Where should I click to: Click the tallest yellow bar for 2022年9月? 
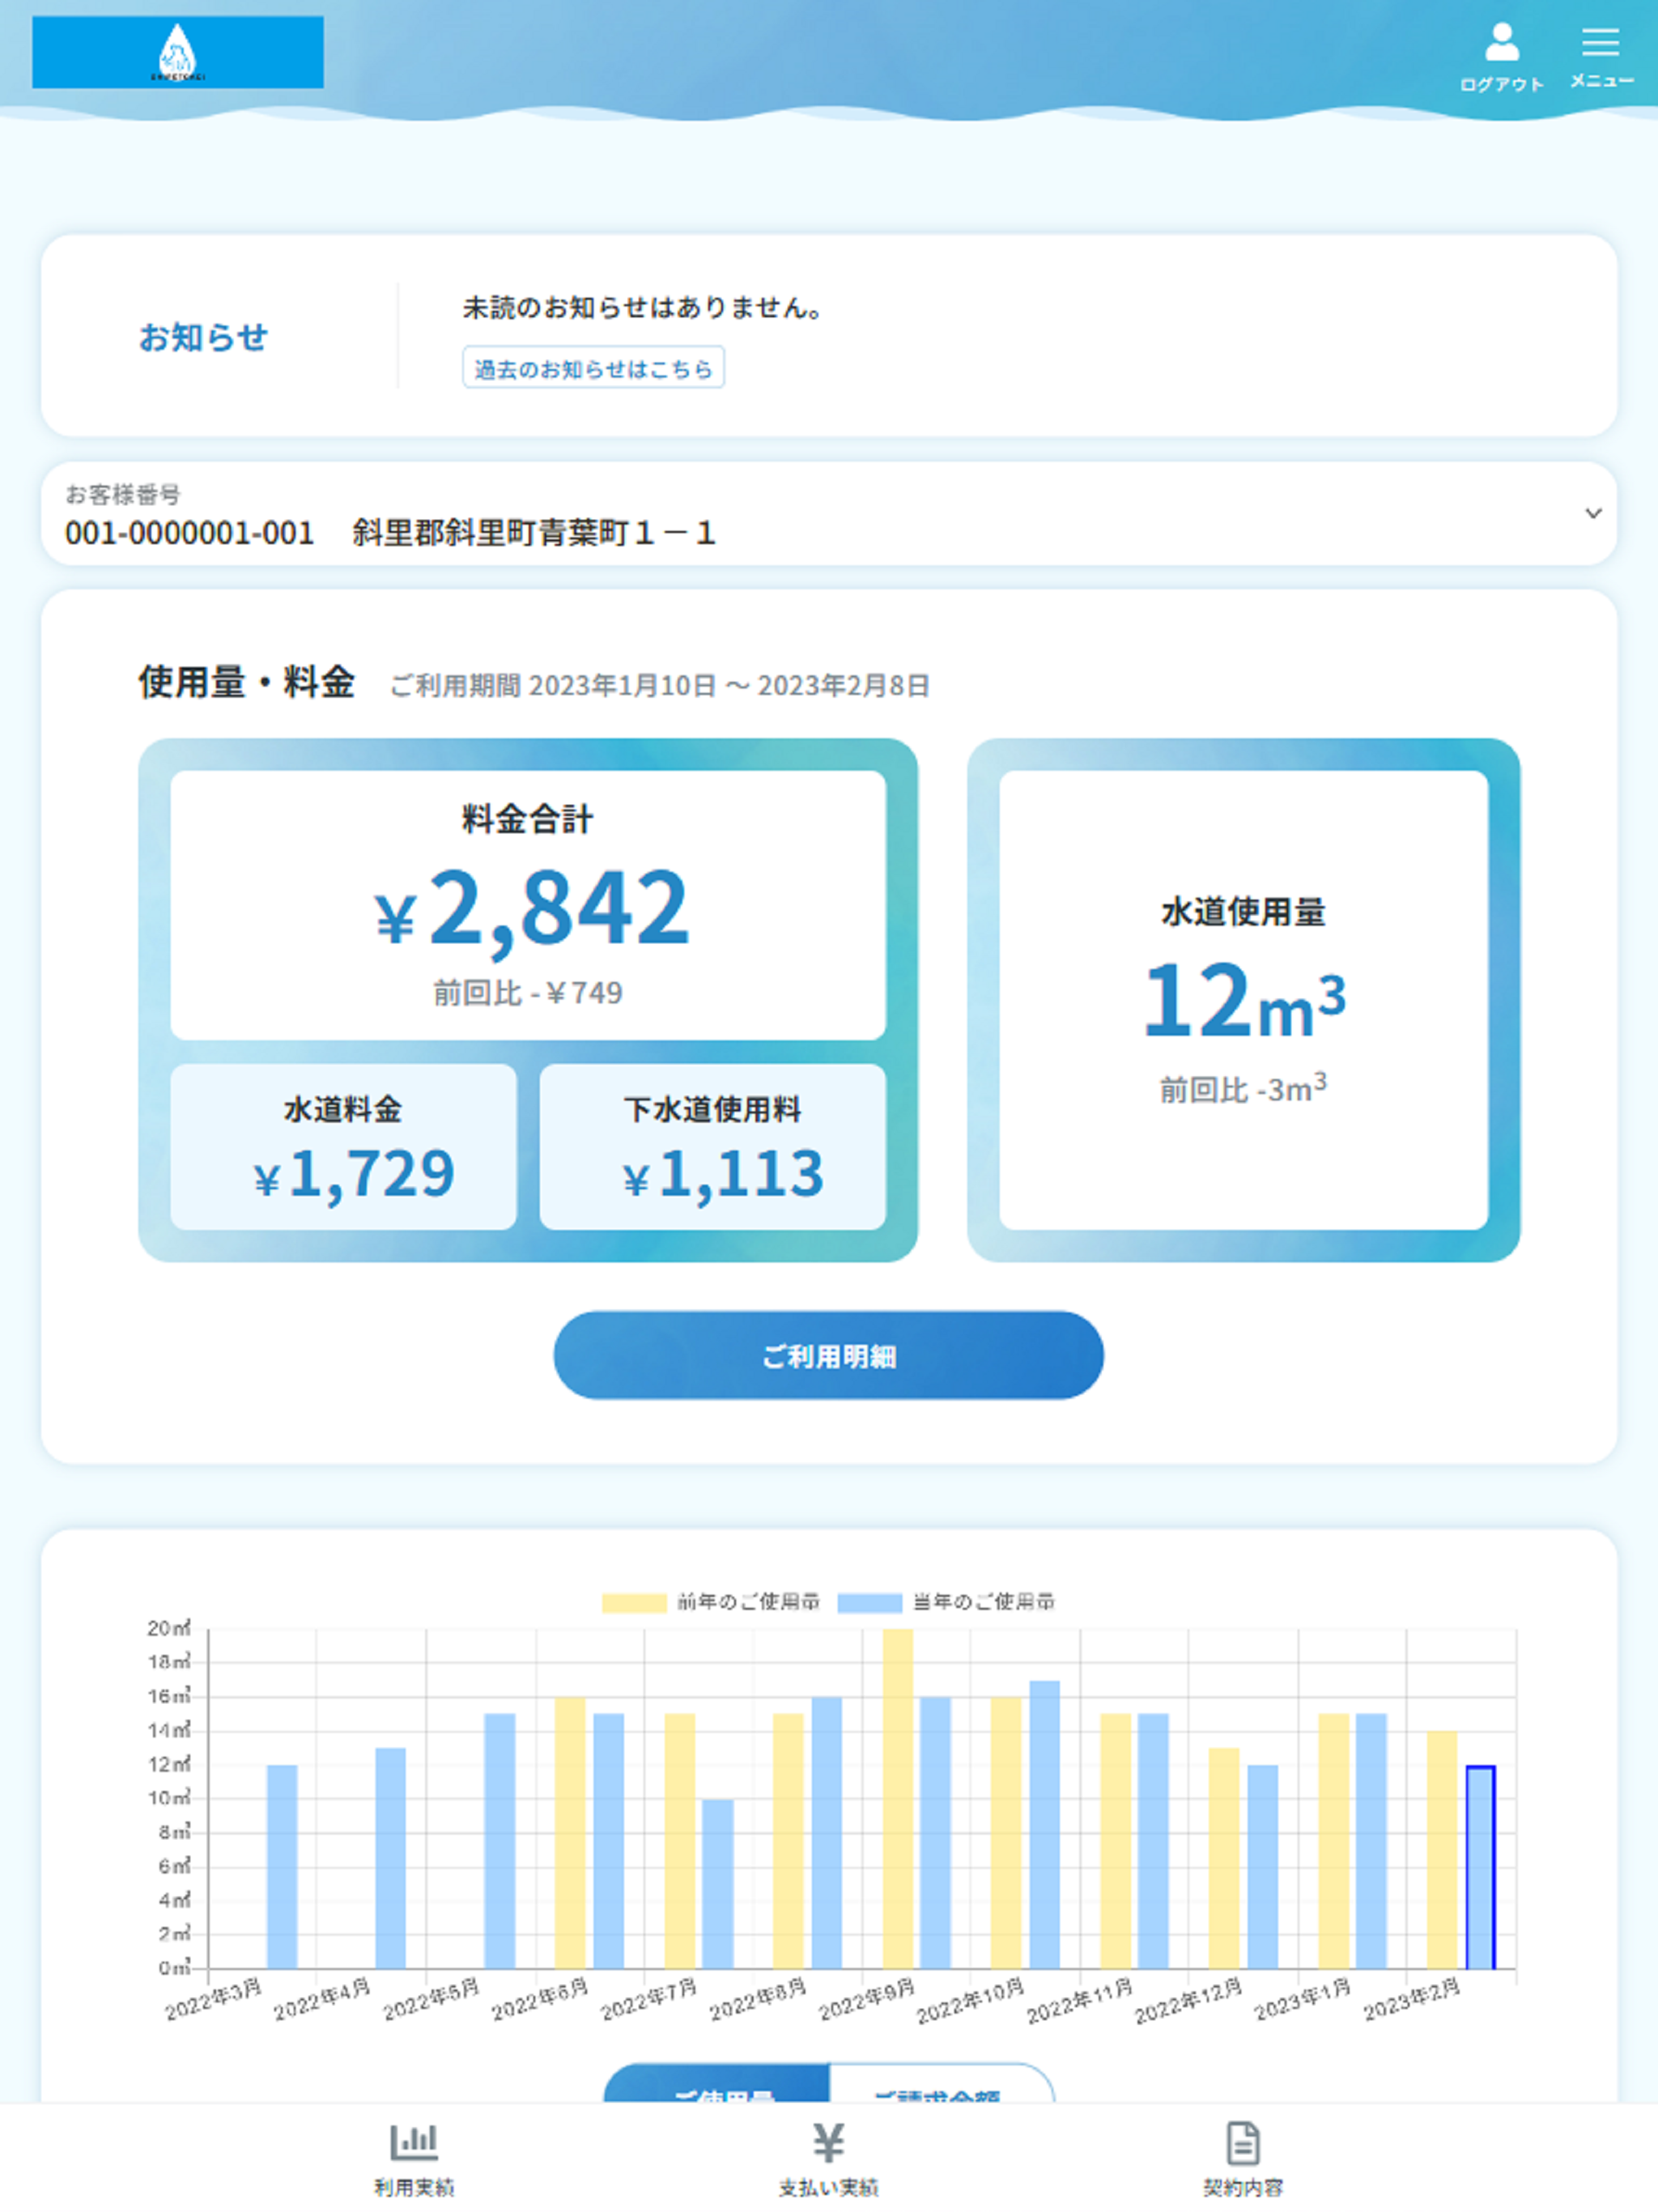pos(898,1799)
